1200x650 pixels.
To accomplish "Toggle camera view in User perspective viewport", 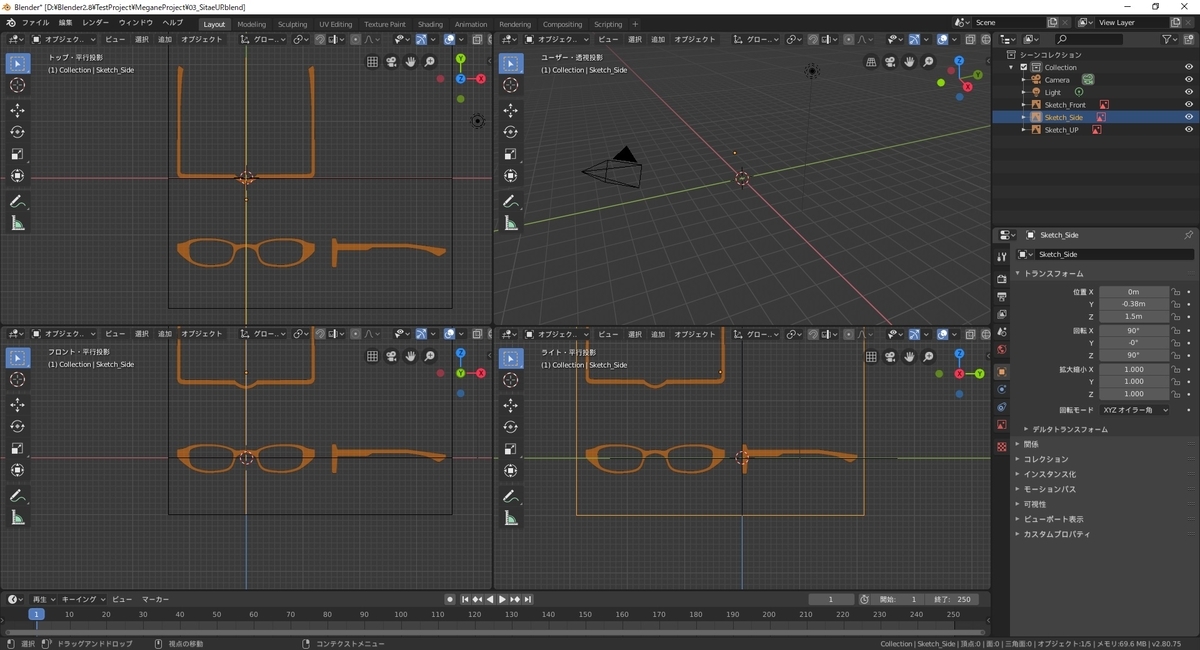I will coord(890,61).
